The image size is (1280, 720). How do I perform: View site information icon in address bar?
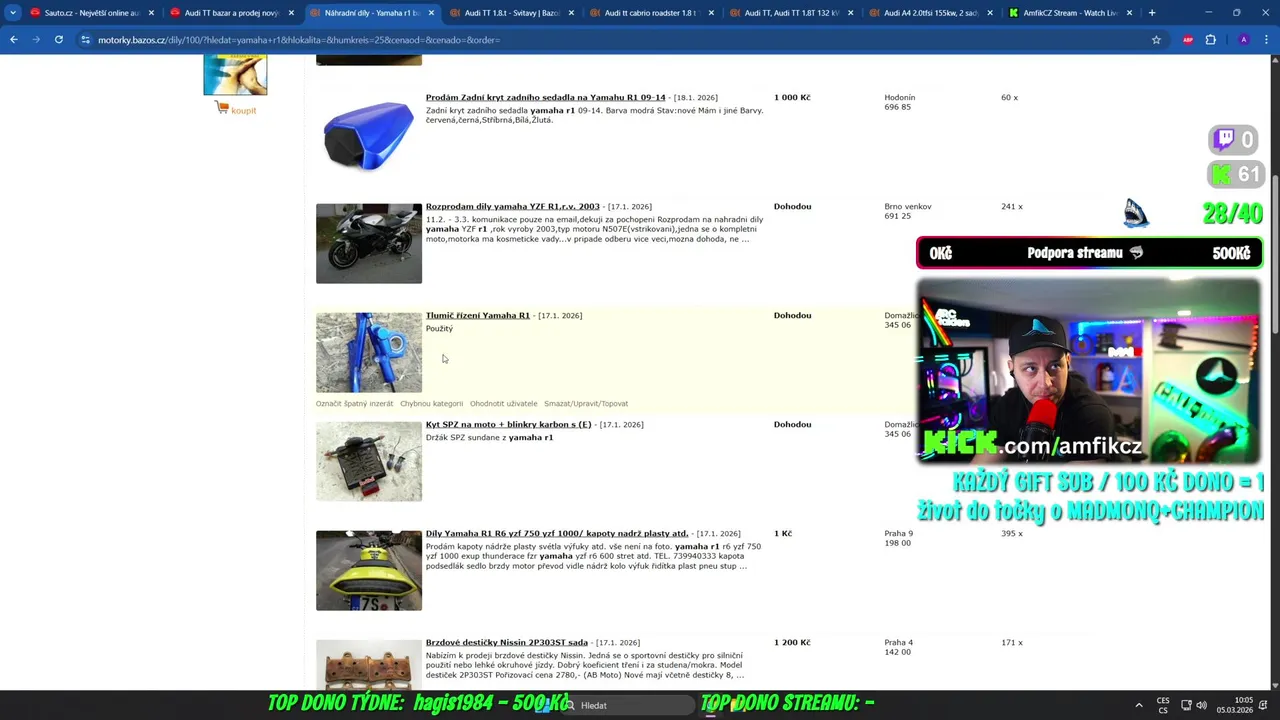pyautogui.click(x=86, y=40)
